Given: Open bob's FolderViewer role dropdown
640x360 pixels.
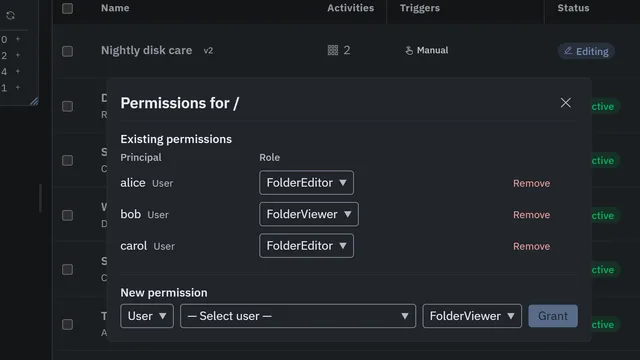Looking at the screenshot, I should point(309,214).
